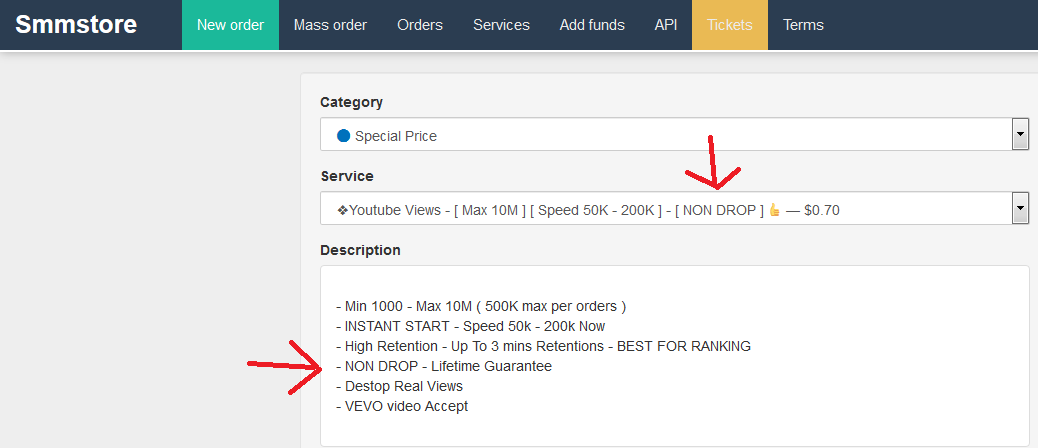The image size is (1038, 448).
Task: Click the 'INSTANT START - Speed 50k - 200k Now' line
Action: 471,326
